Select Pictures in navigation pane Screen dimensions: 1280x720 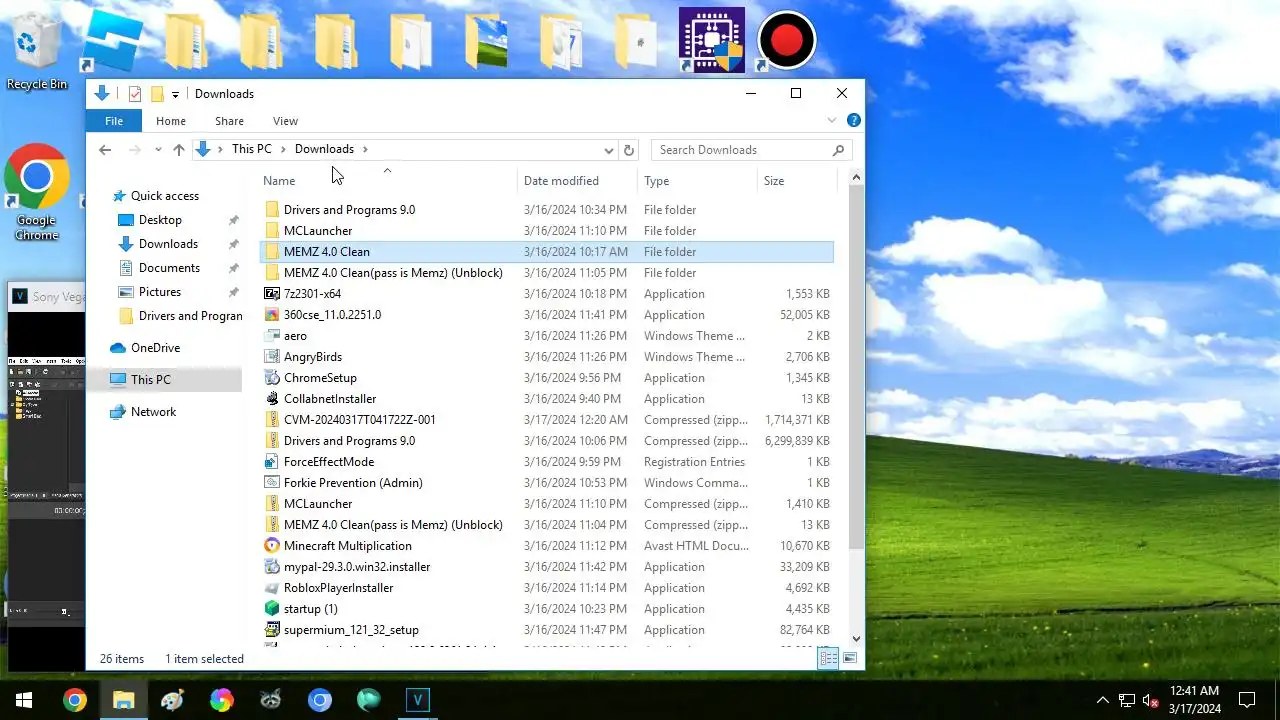(x=160, y=292)
